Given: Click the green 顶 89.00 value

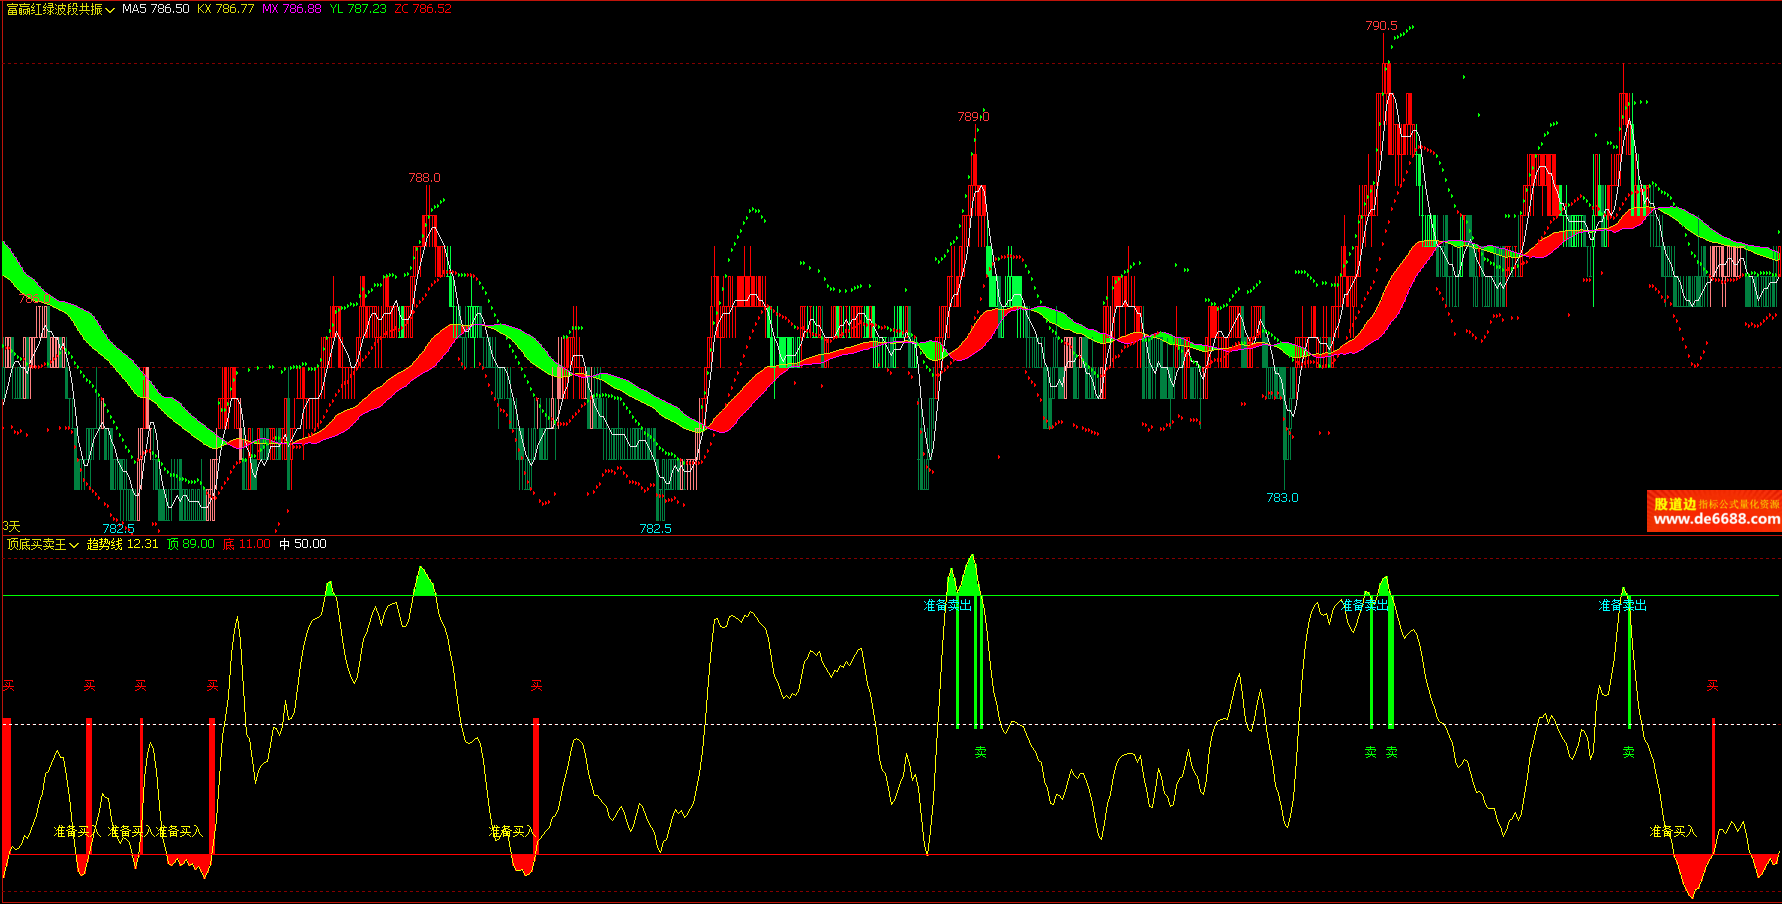Looking at the screenshot, I should click(190, 544).
